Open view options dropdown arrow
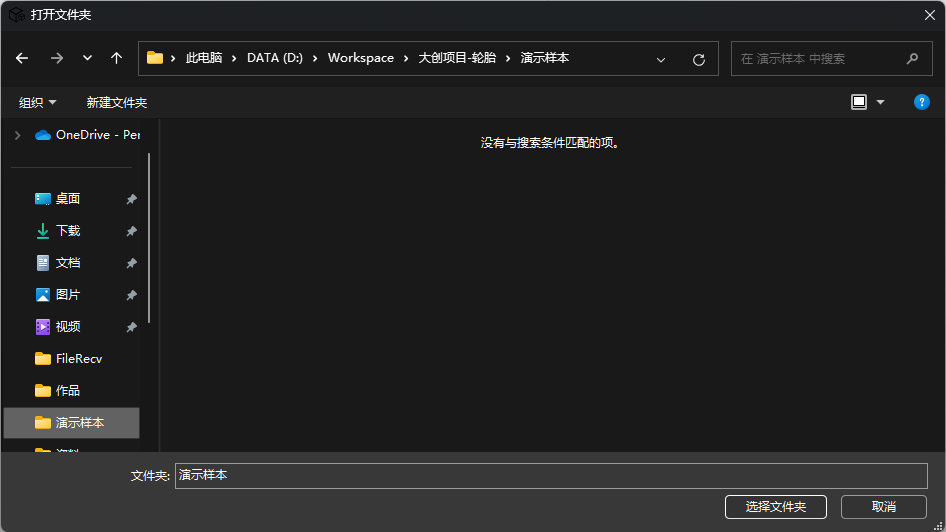 click(x=880, y=102)
